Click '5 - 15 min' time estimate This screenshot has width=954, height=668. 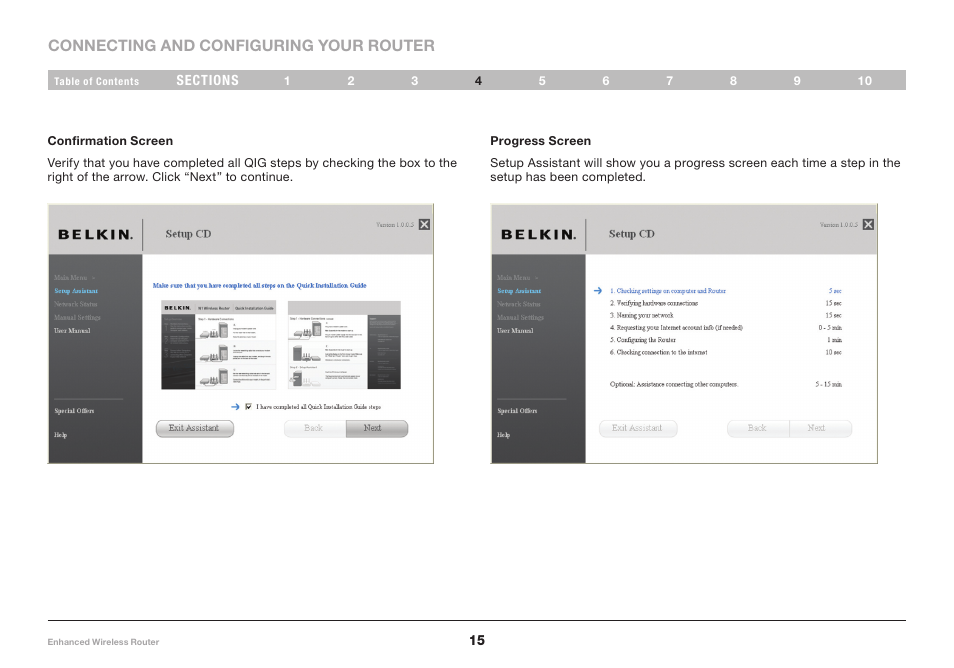coord(829,384)
